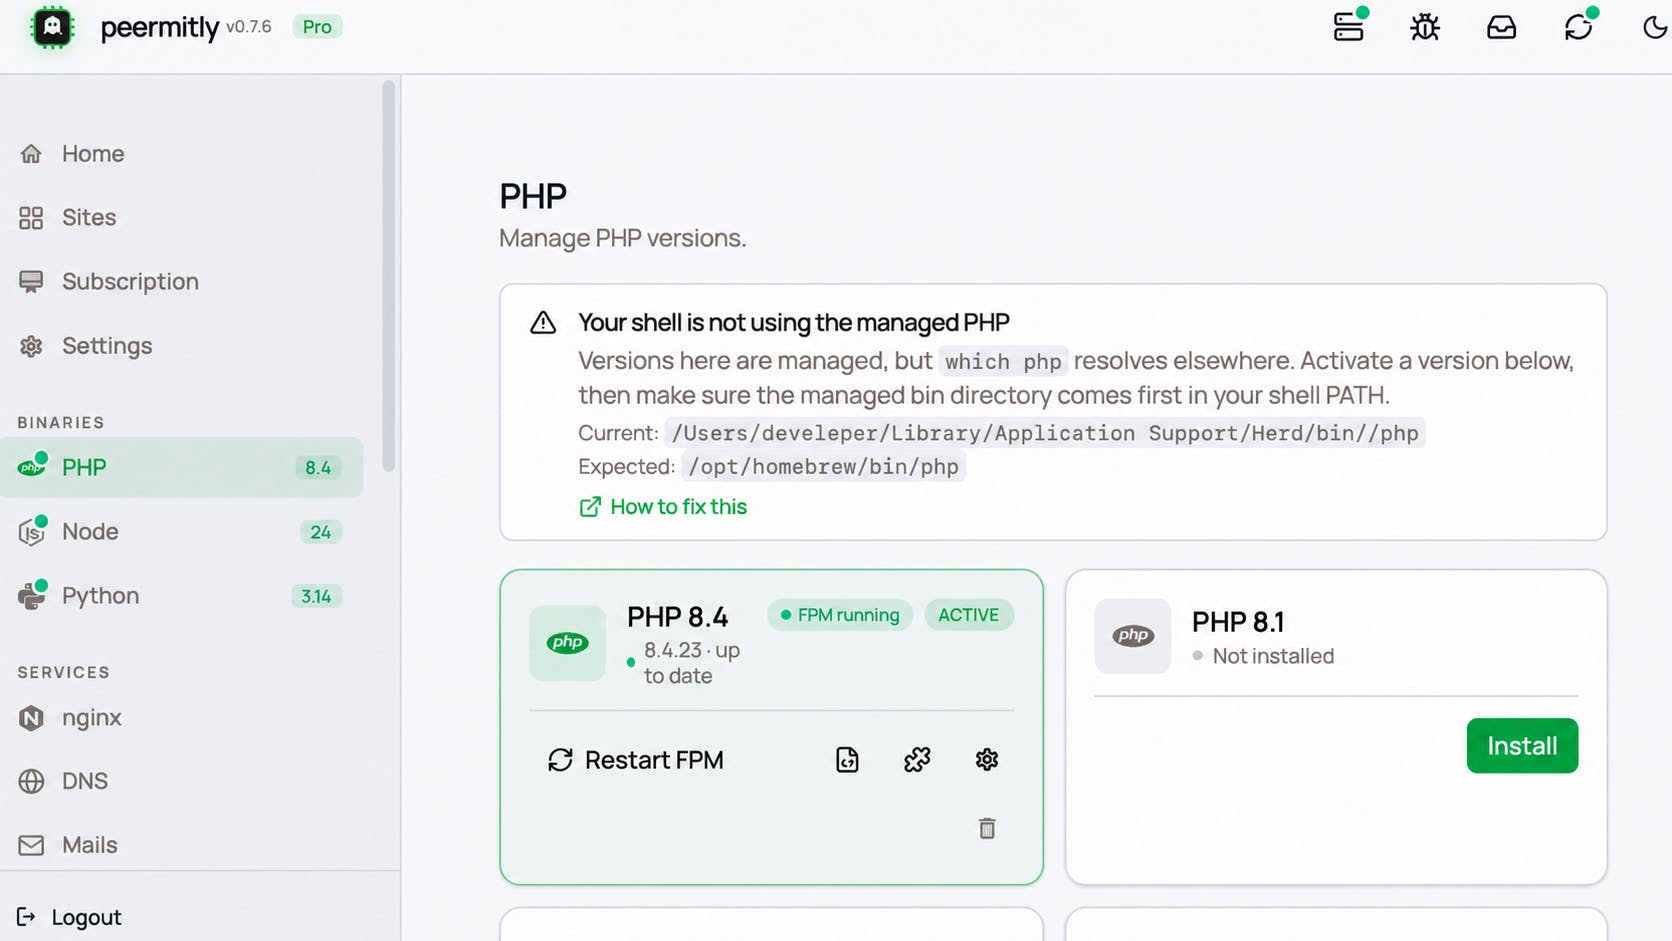The width and height of the screenshot is (1672, 941).
Task: Open Sites in the sidebar
Action: click(x=182, y=217)
